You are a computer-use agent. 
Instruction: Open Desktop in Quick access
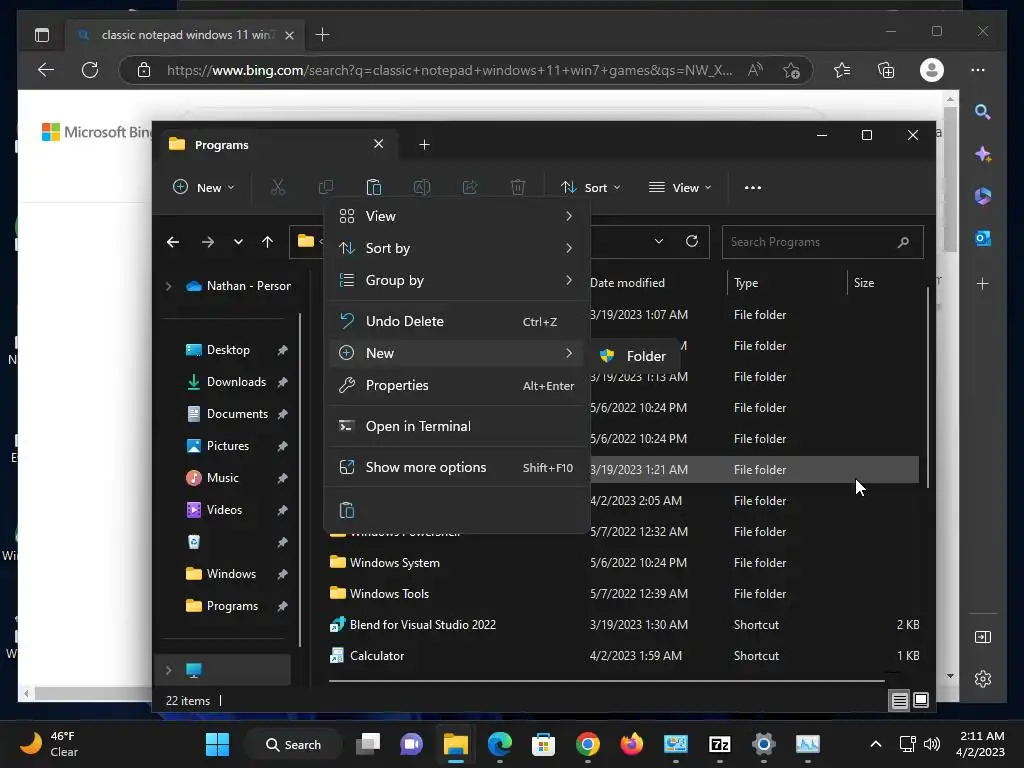pos(228,350)
